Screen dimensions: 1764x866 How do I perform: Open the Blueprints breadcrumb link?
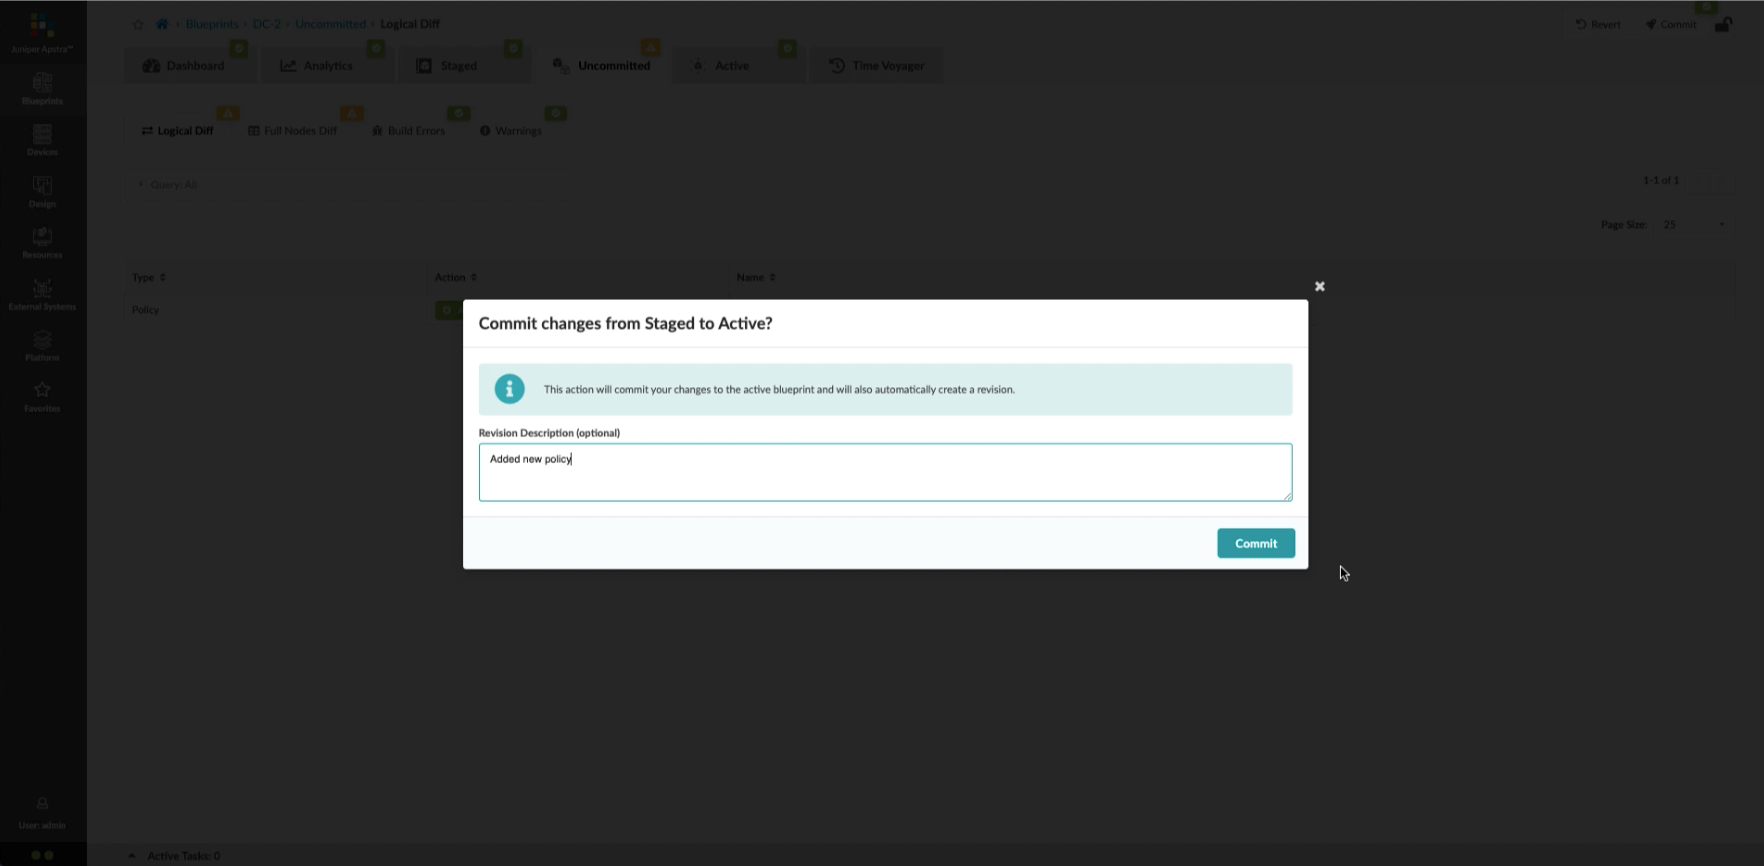(x=212, y=24)
